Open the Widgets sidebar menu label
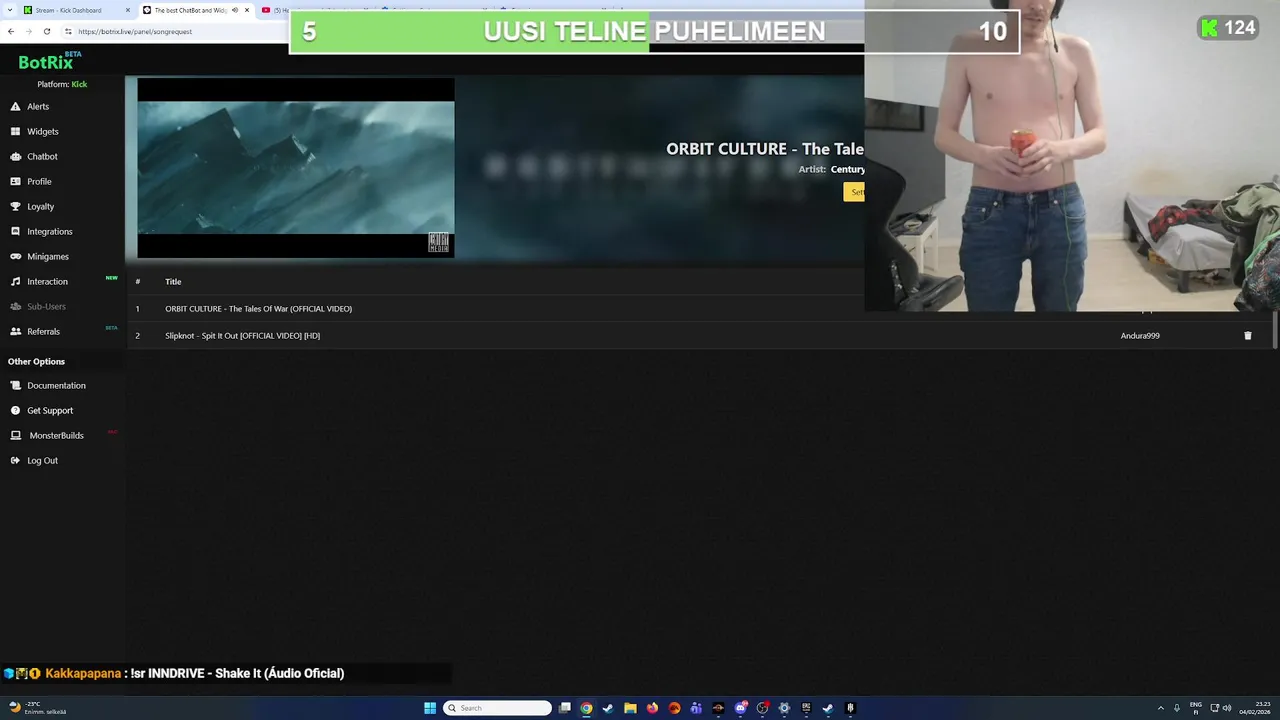Viewport: 1280px width, 720px height. tap(43, 131)
